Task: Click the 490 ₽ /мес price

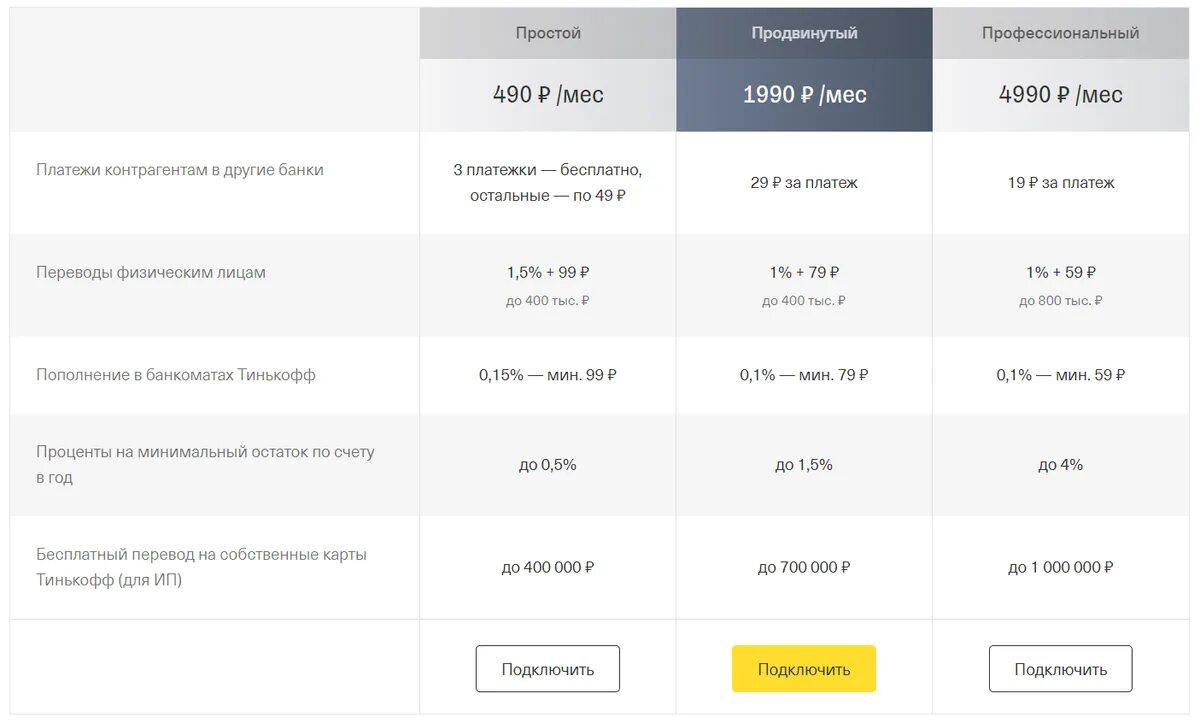Action: tap(548, 95)
